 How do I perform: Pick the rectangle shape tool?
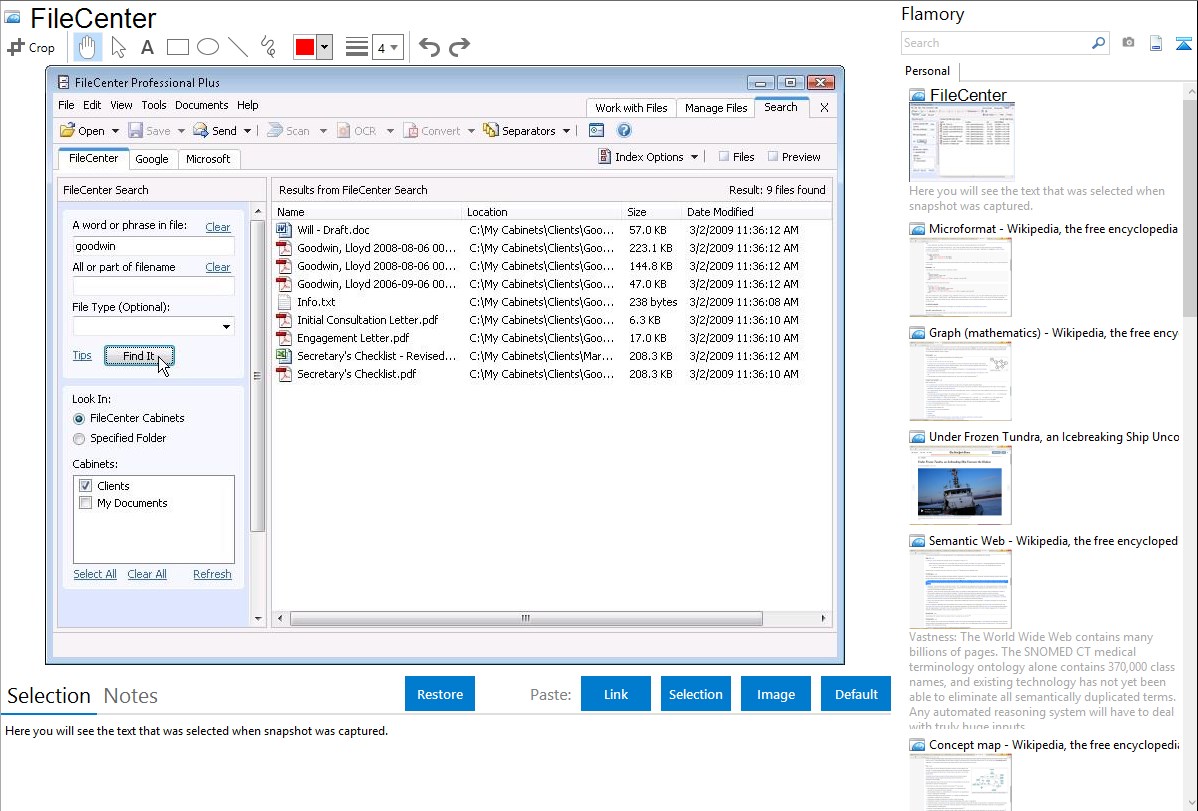(177, 47)
